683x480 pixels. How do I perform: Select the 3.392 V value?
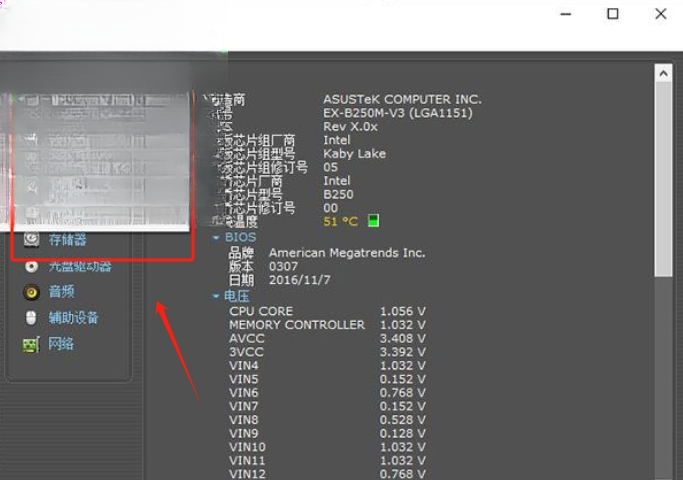pos(402,352)
